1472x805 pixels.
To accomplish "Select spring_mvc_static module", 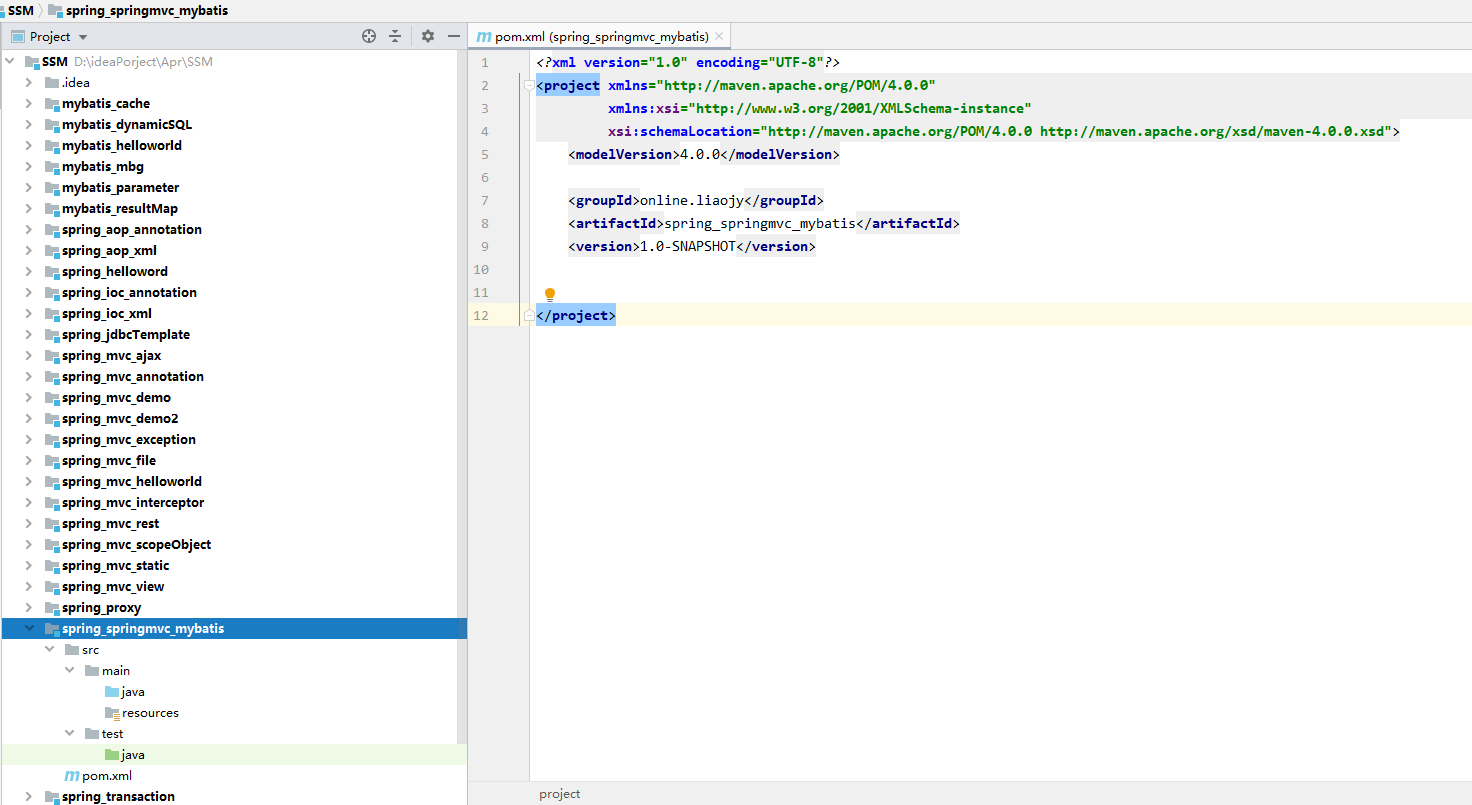I will coord(116,566).
